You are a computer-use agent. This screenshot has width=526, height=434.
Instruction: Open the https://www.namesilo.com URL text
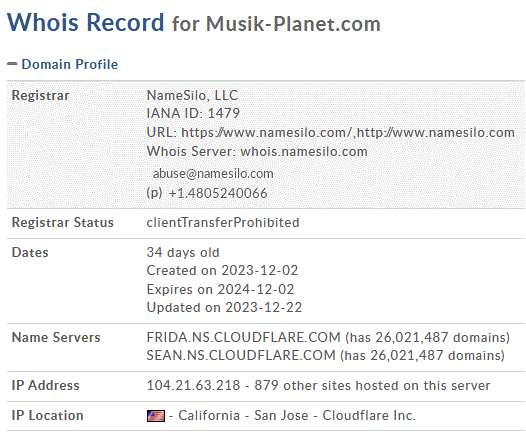[x=266, y=132]
